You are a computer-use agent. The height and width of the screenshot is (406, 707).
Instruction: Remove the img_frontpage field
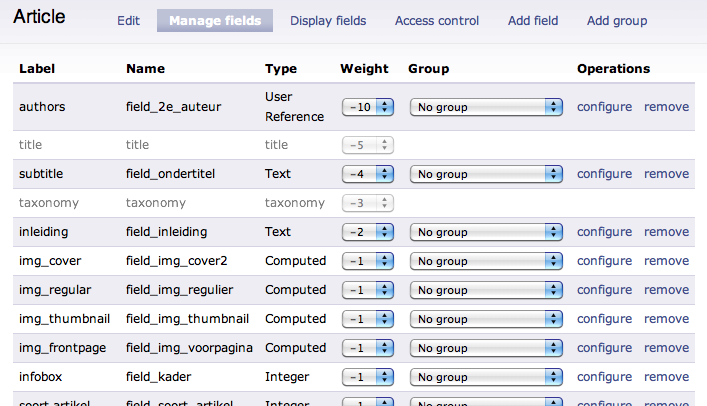(666, 348)
